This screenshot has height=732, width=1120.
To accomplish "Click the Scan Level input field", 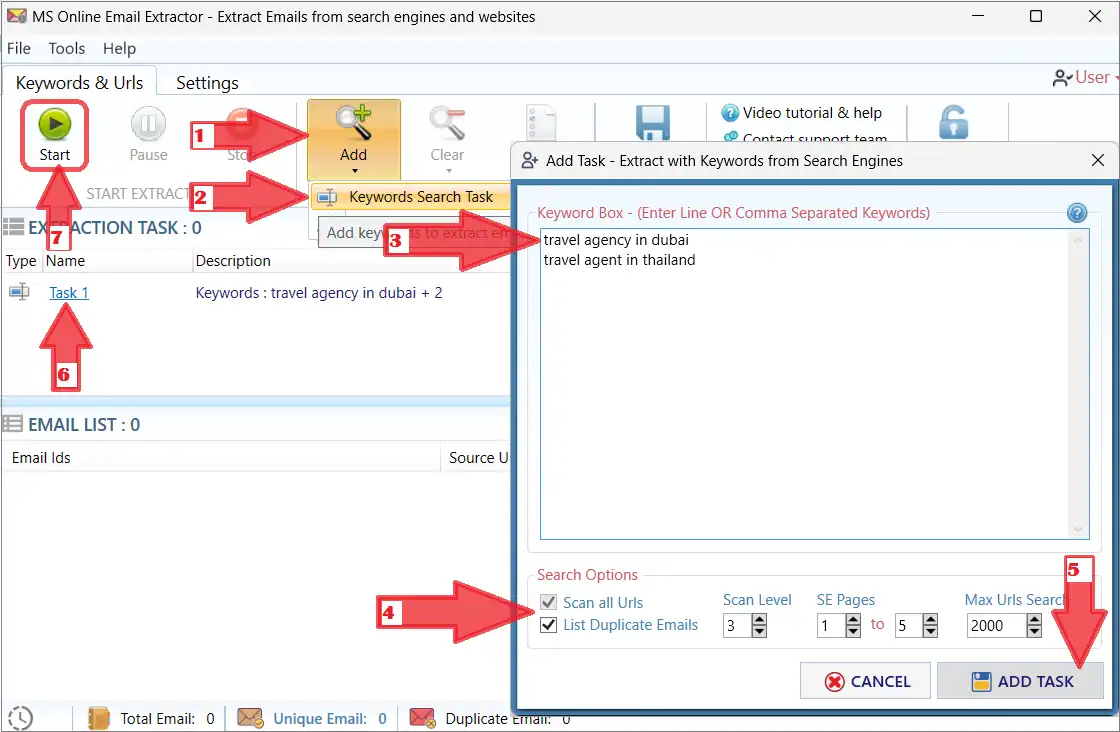I will click(737, 626).
